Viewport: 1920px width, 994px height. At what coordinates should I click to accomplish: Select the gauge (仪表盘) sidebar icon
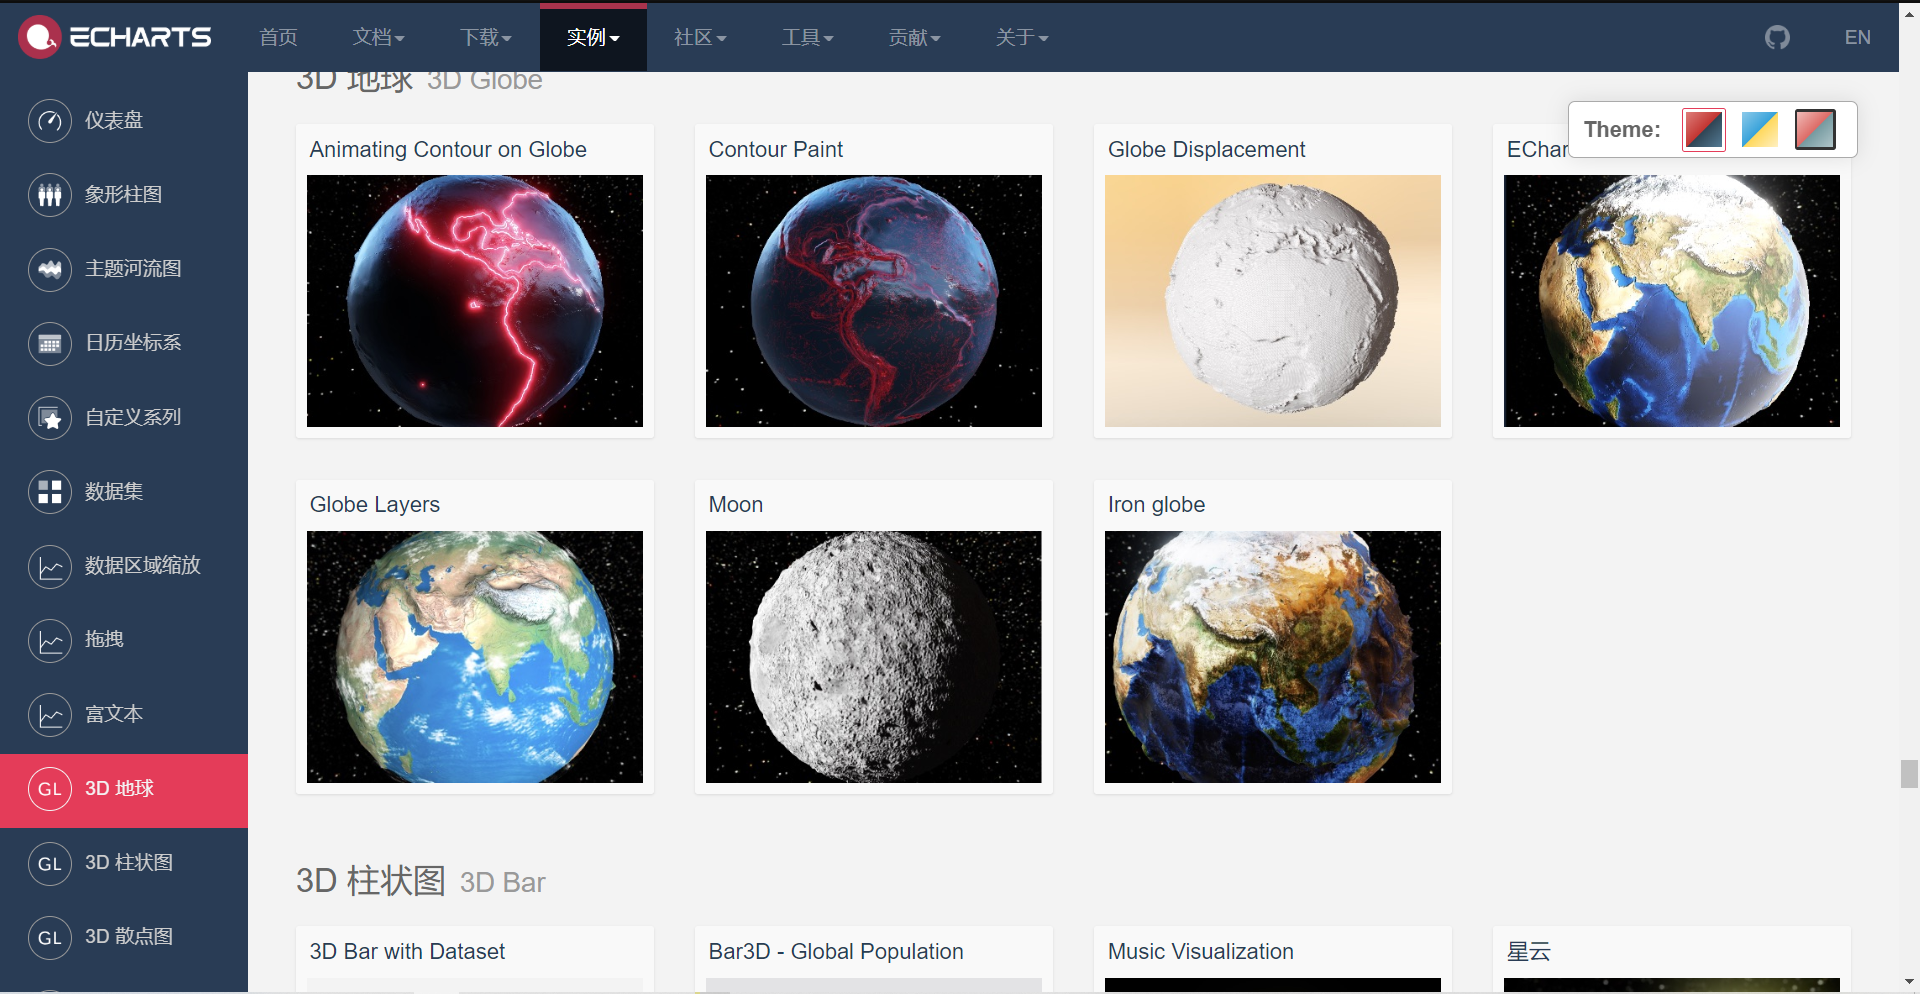[50, 121]
